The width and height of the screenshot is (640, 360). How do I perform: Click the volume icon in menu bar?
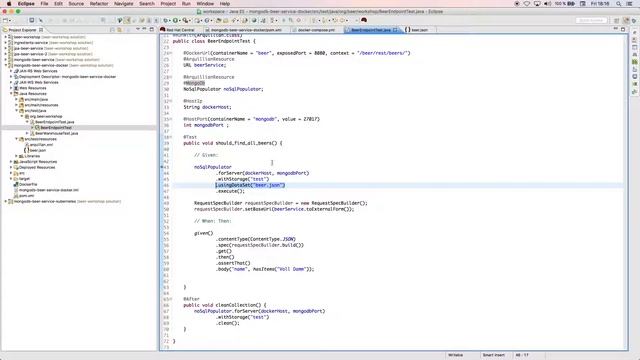pyautogui.click(x=547, y=4)
